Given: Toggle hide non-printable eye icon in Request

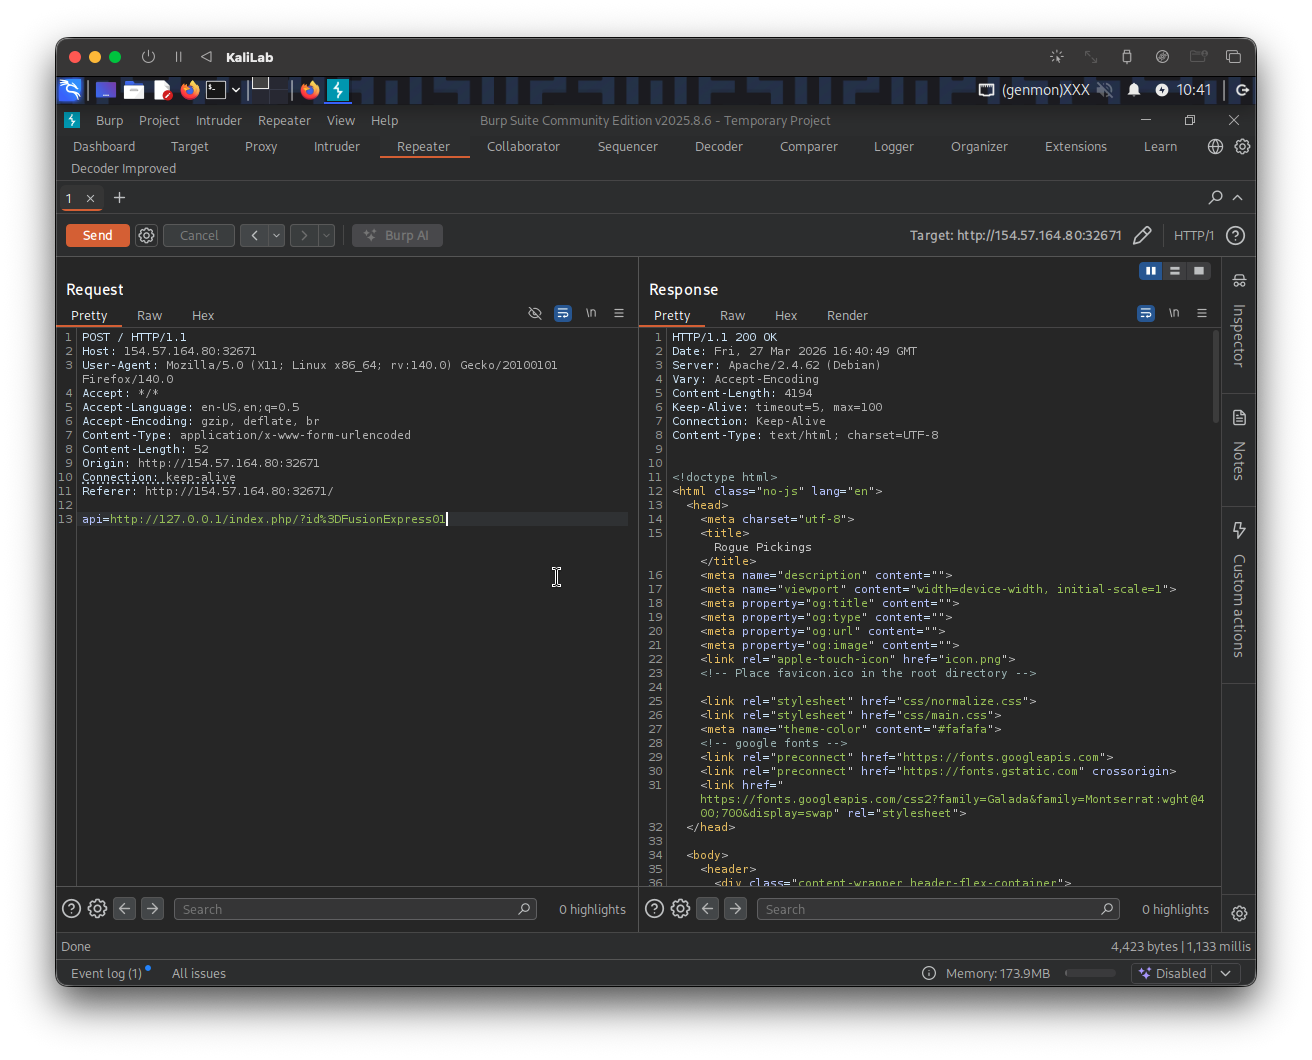Looking at the screenshot, I should (535, 314).
